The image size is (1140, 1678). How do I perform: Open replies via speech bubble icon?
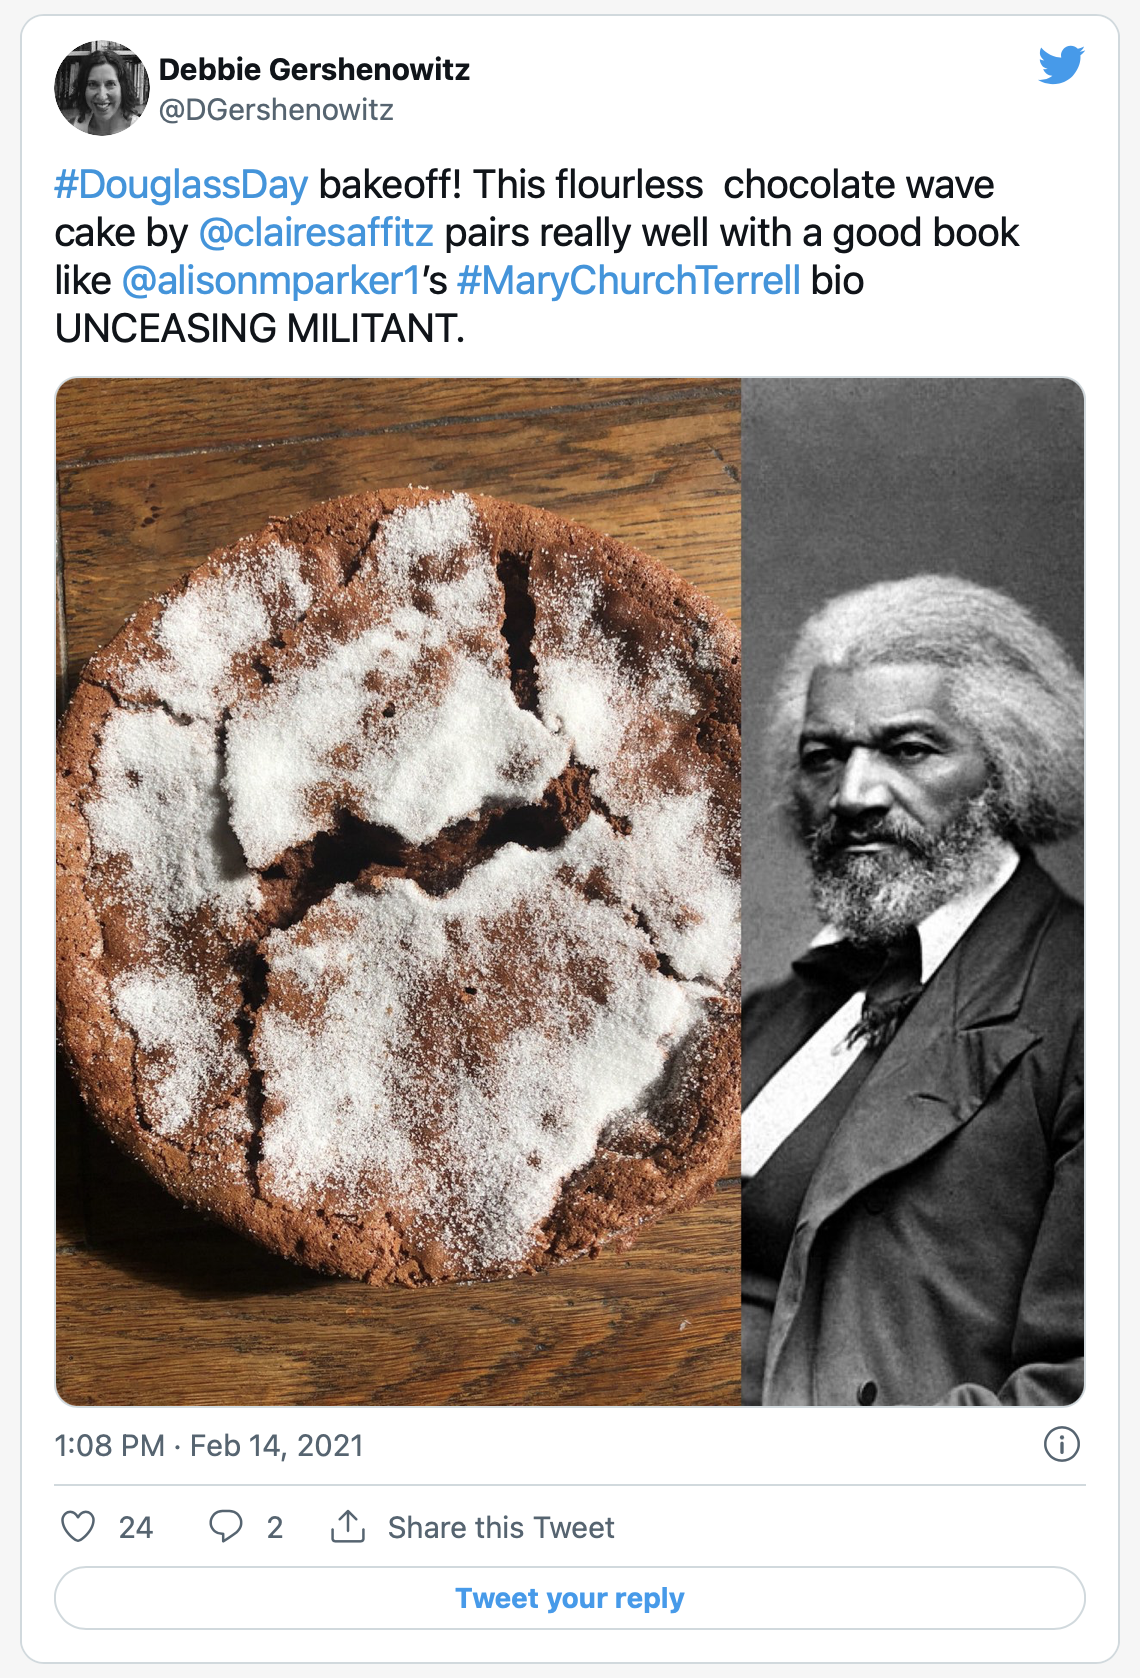pyautogui.click(x=226, y=1526)
